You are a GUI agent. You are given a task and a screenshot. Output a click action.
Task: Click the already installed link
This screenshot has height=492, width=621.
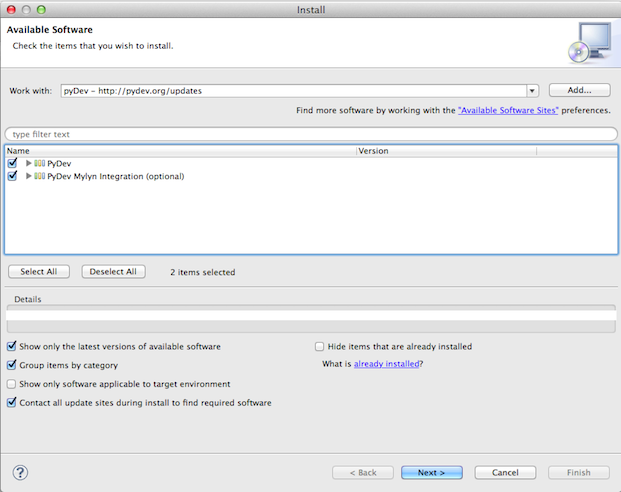point(386,364)
